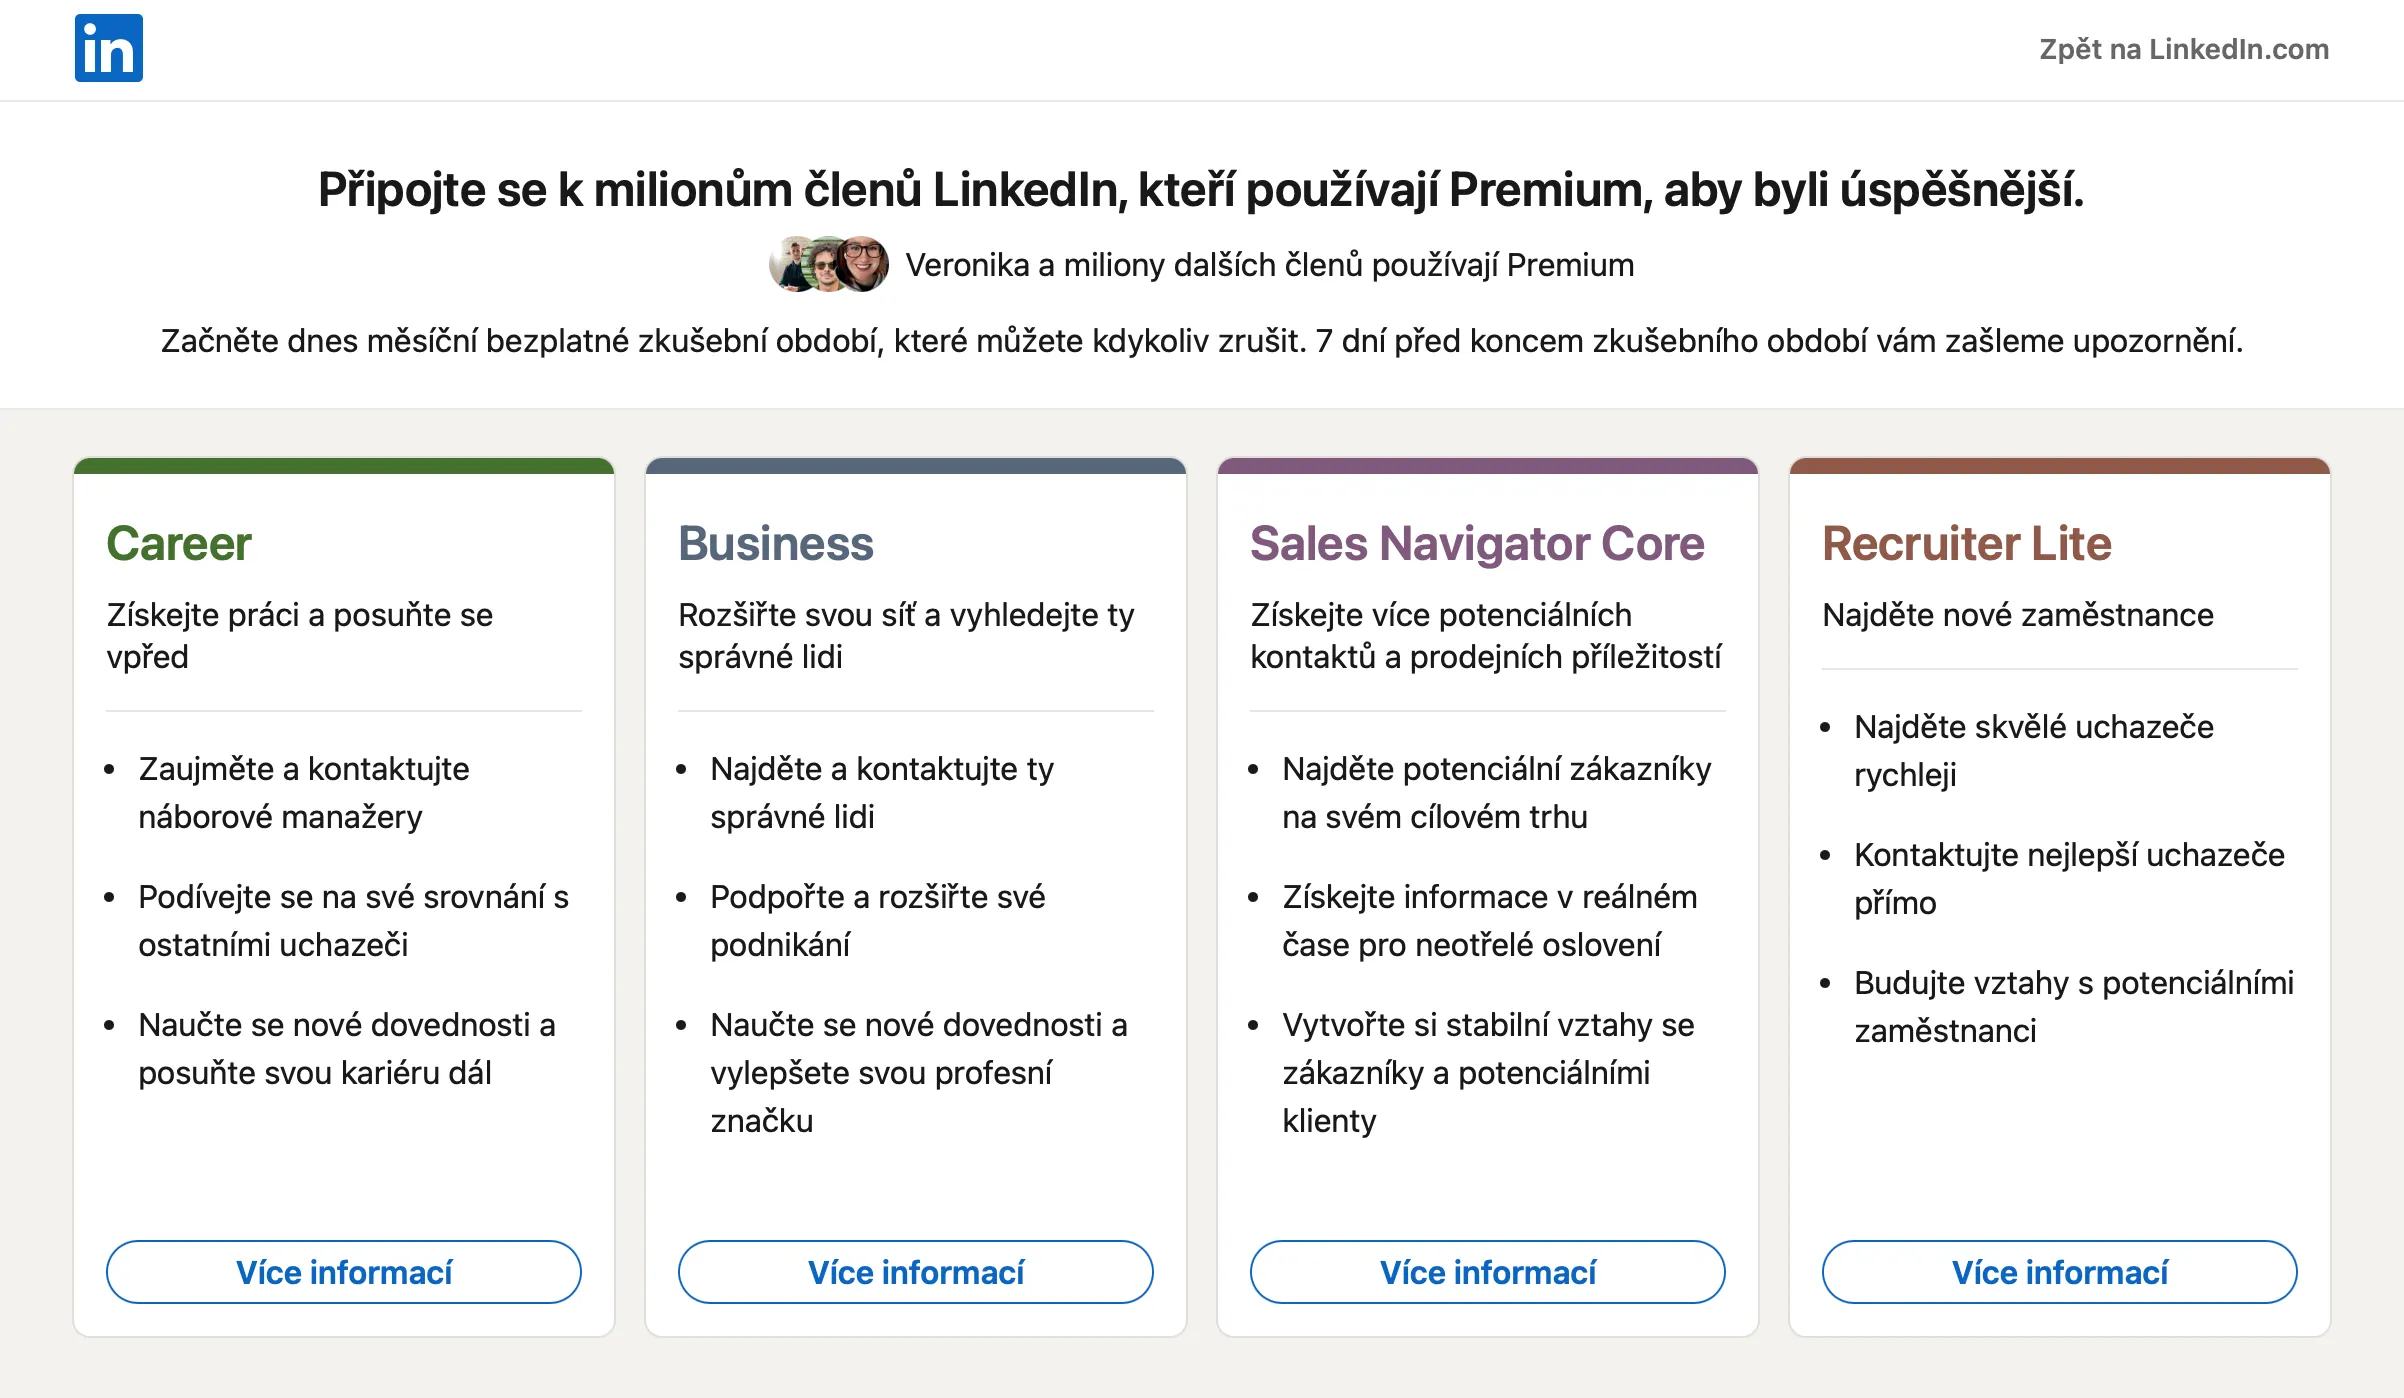Image resolution: width=2404 pixels, height=1398 pixels.
Task: Click the green Career card top bar
Action: tap(344, 466)
